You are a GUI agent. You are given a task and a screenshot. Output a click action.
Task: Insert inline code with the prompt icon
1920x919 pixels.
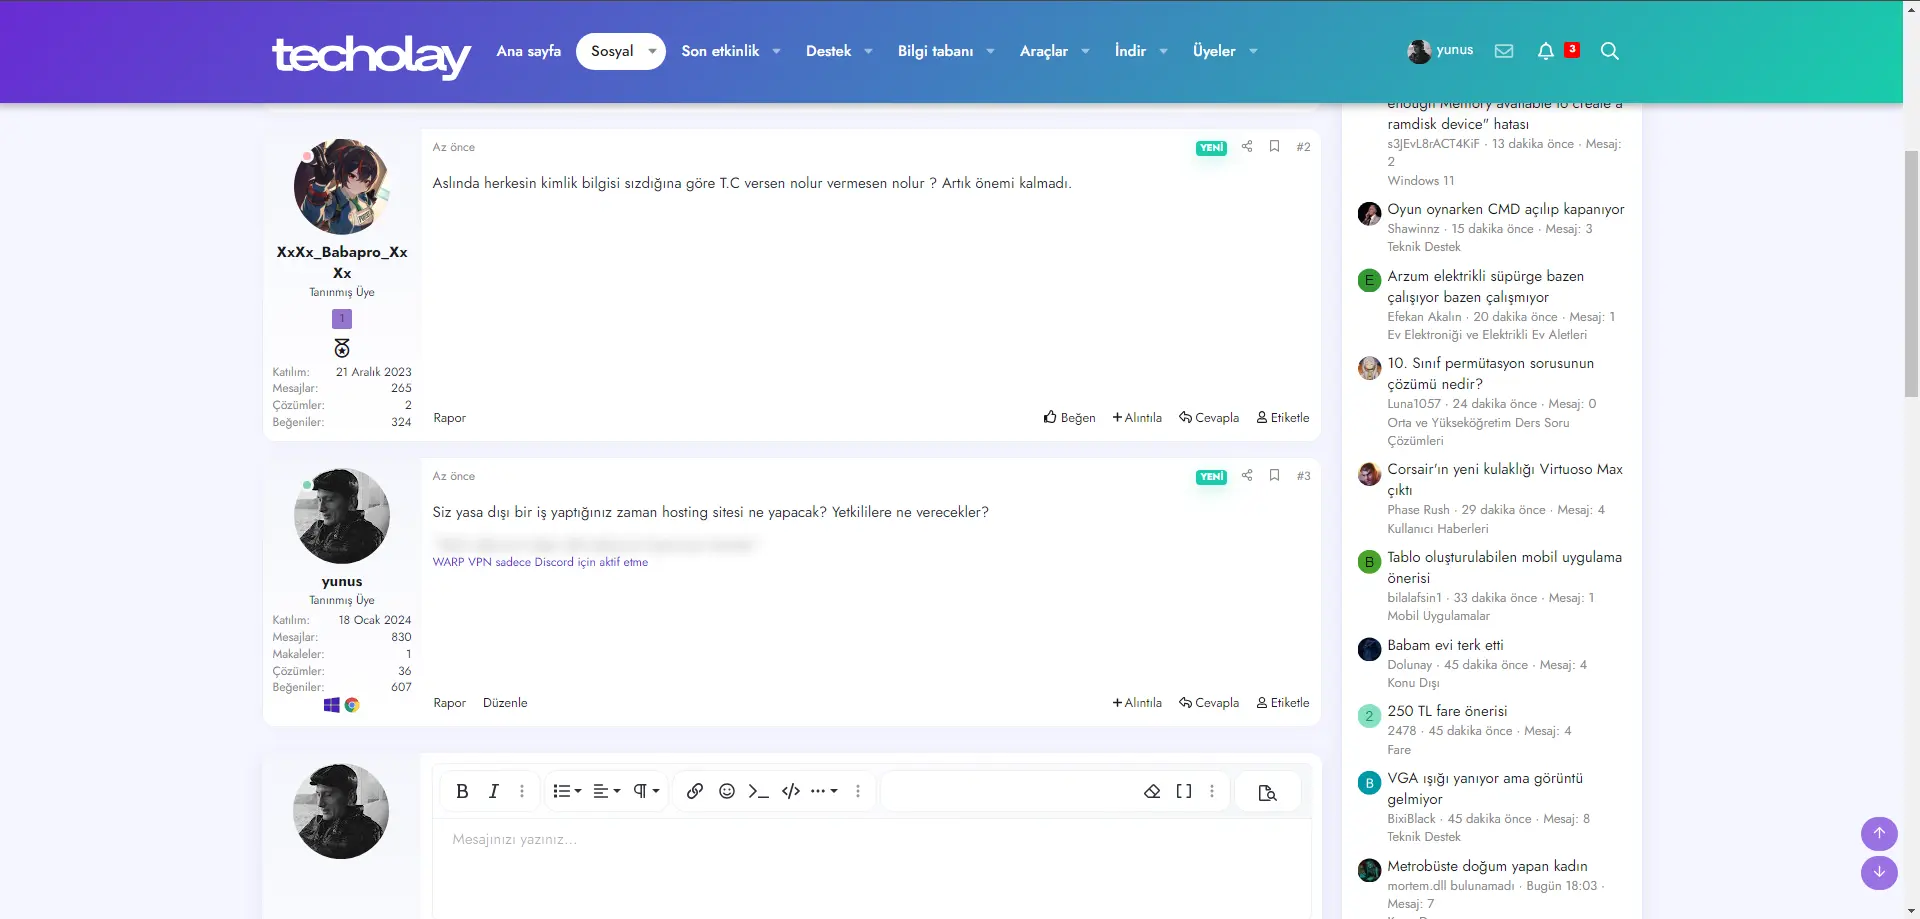pos(759,791)
